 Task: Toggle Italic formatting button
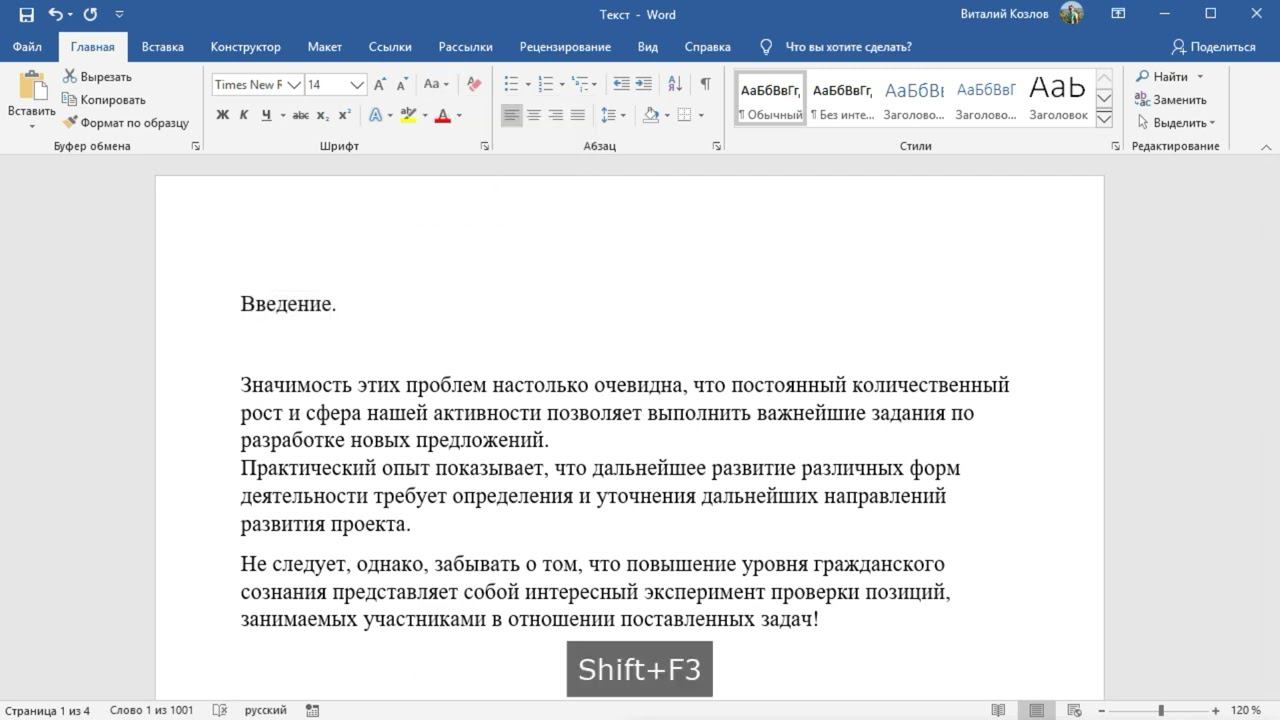coord(244,115)
